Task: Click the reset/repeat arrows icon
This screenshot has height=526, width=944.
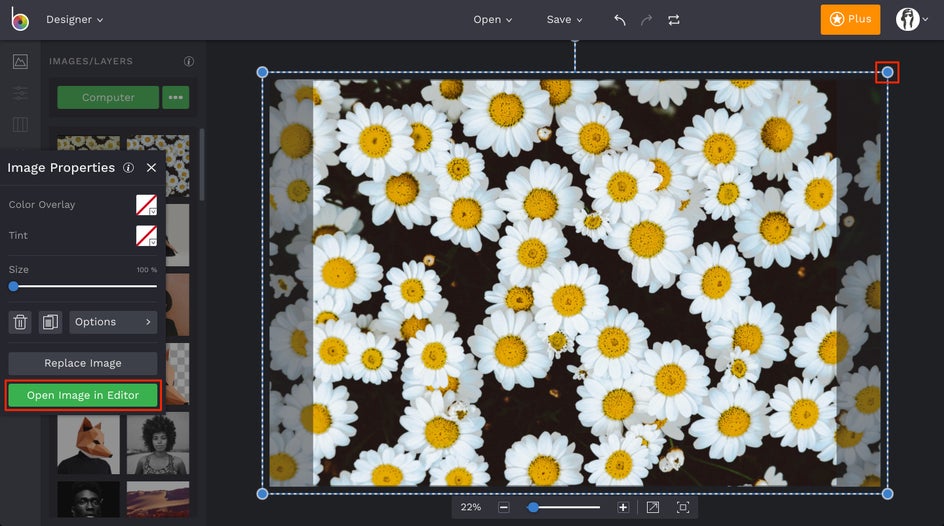Action: (x=673, y=20)
